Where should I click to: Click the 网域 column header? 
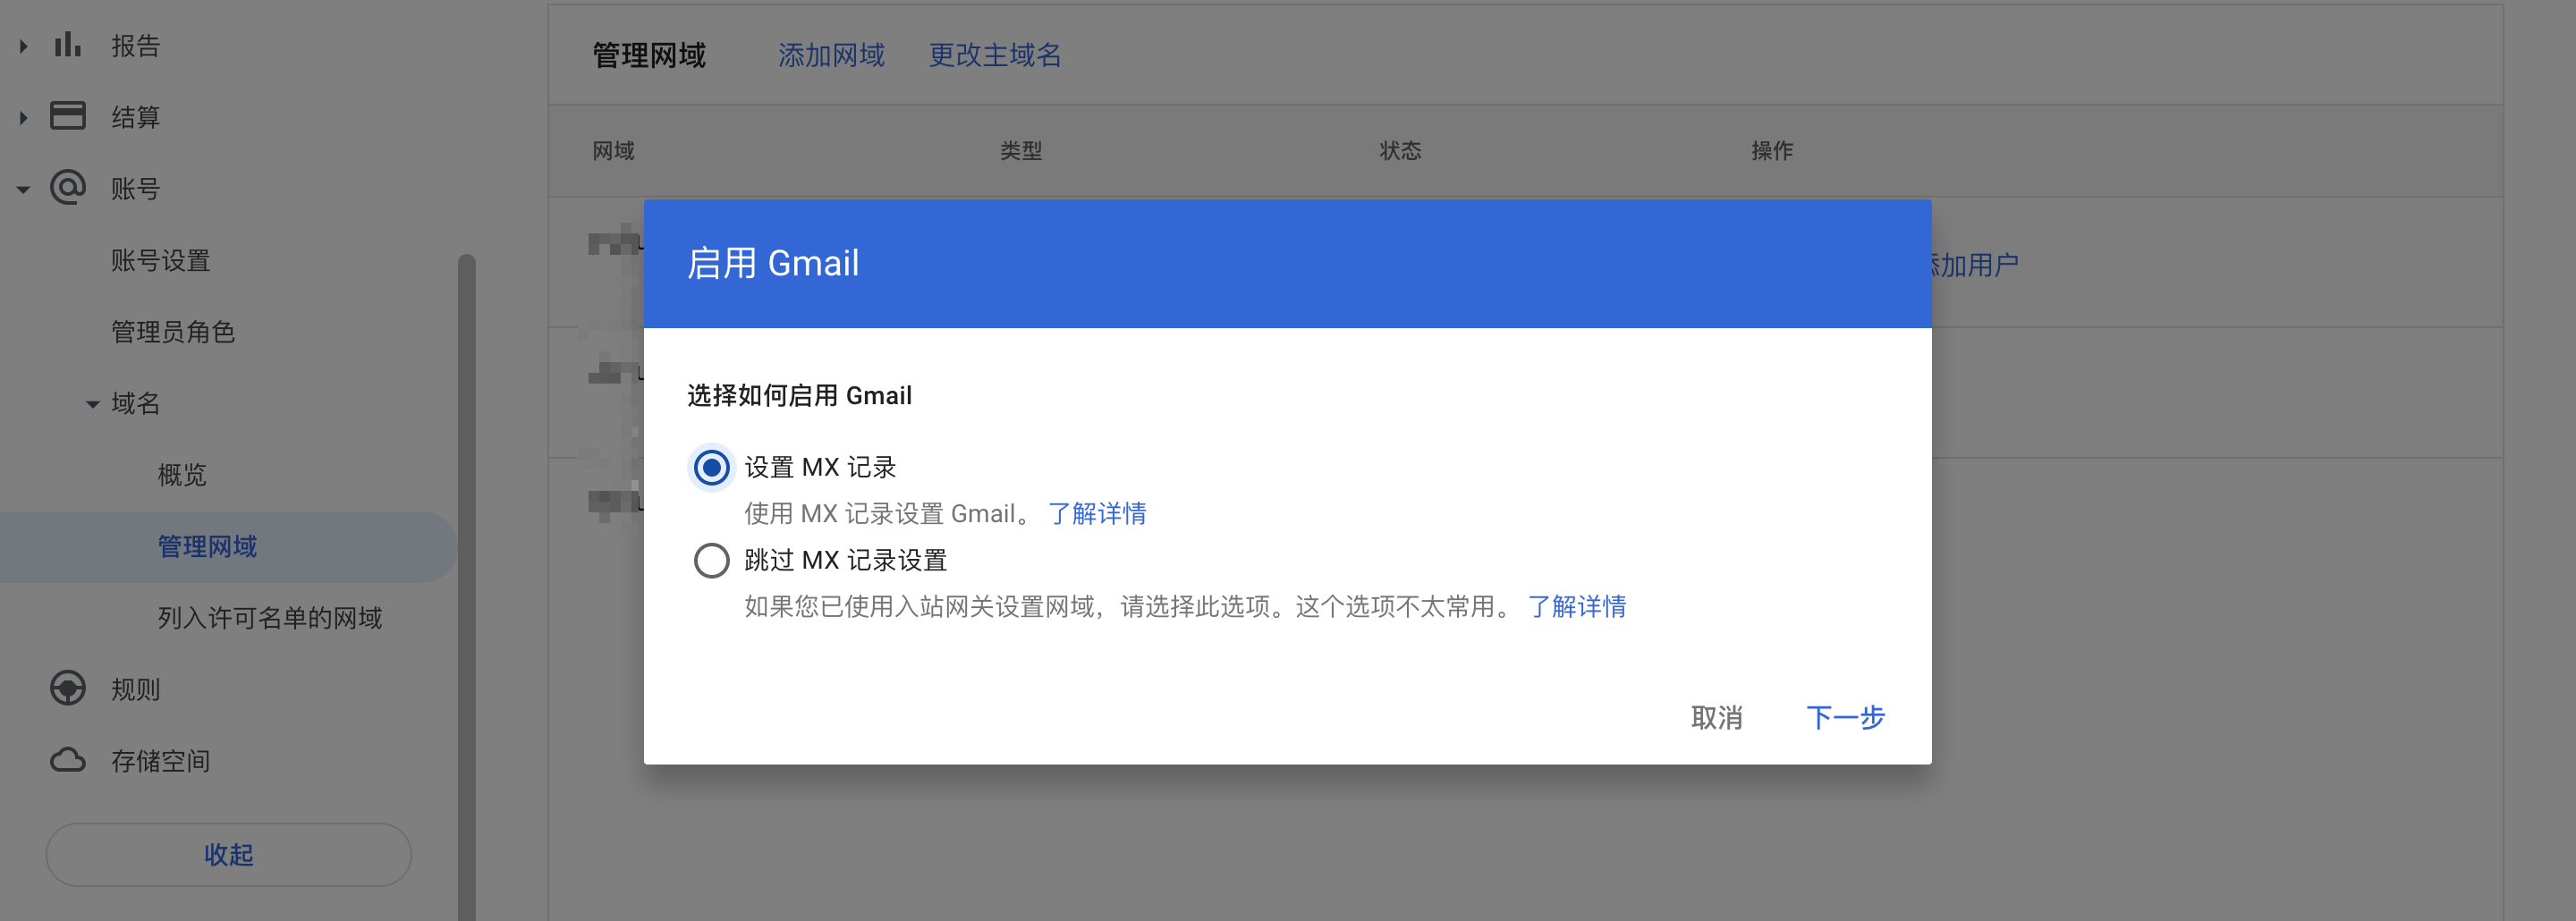coord(613,151)
